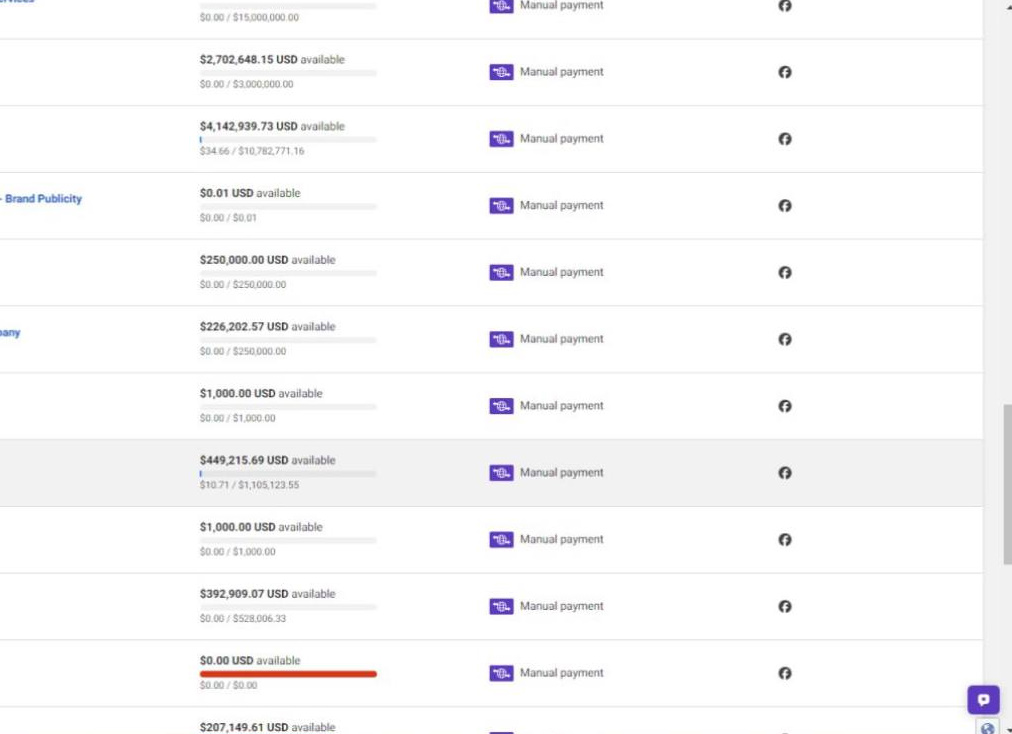Image resolution: width=1012 pixels, height=734 pixels.
Task: Click the spend progress bar under $4,142,939.73
Action: [x=288, y=140]
